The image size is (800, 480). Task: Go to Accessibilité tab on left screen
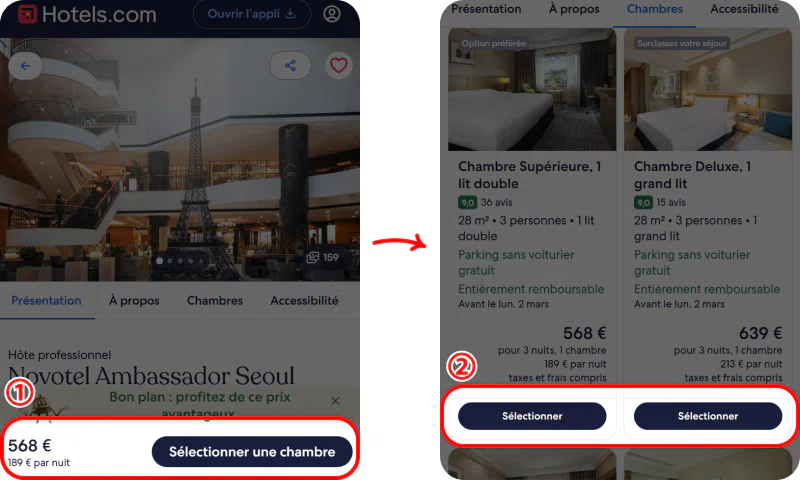[304, 300]
